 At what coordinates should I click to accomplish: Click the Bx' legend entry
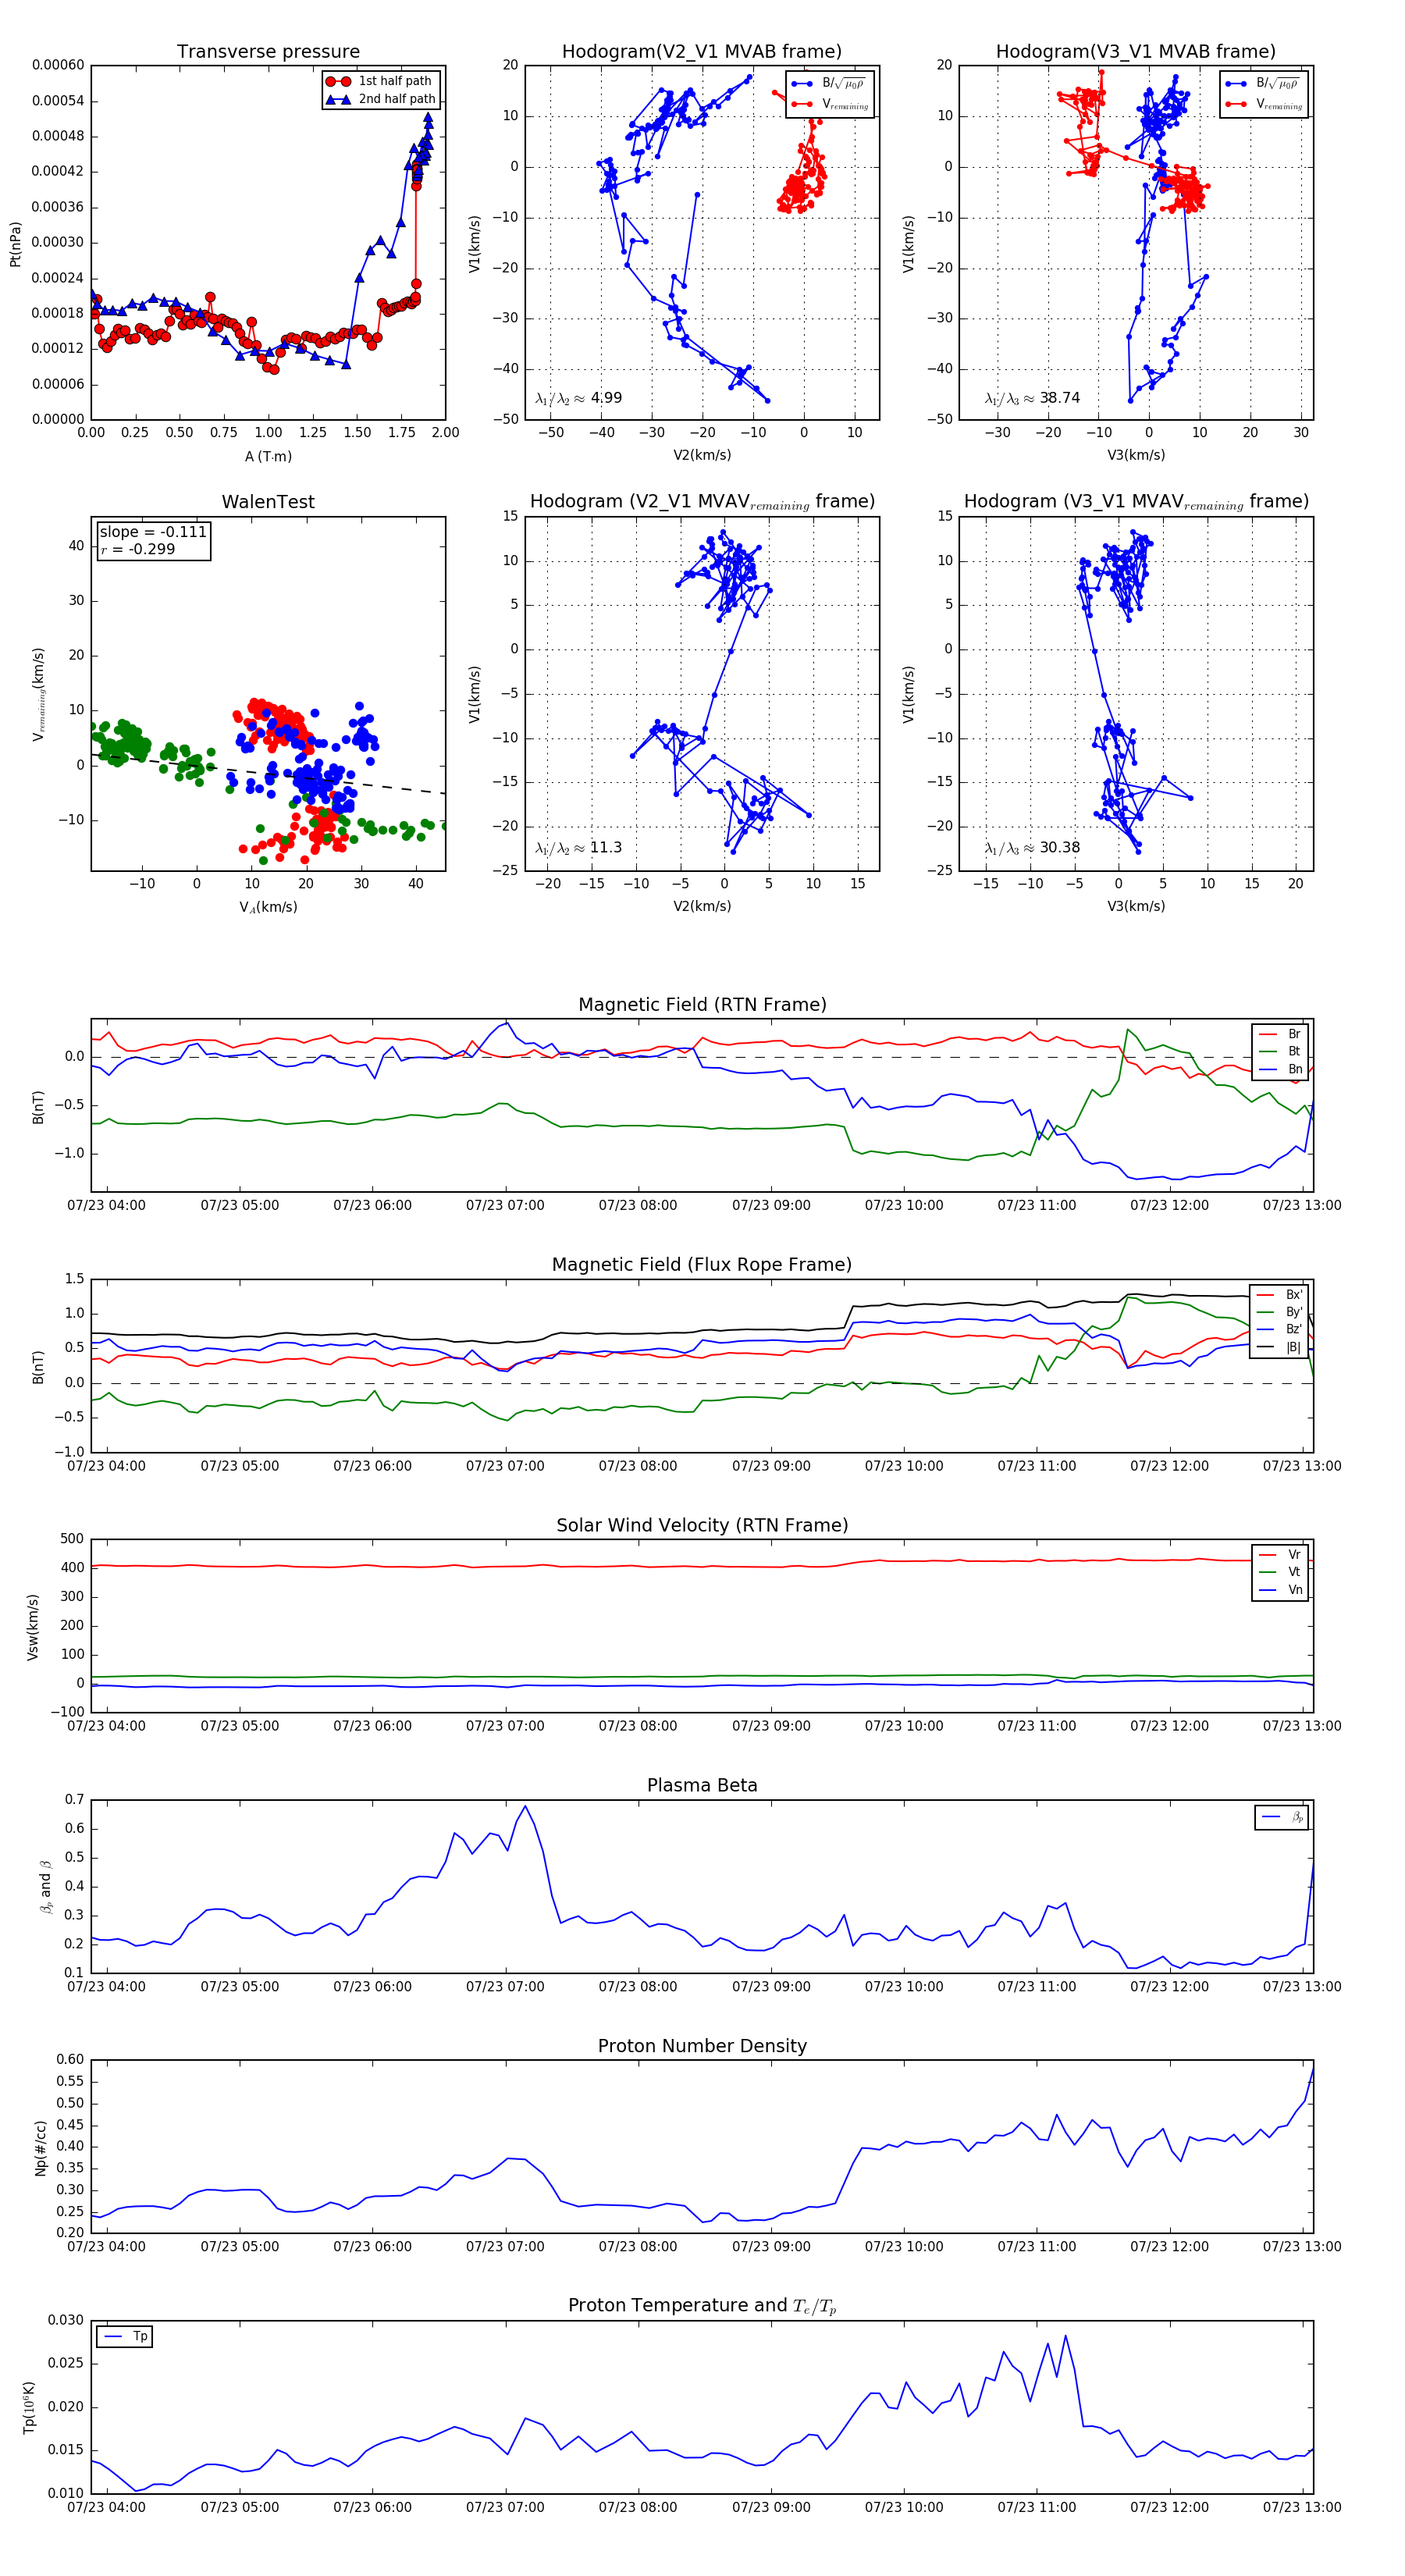click(1280, 1295)
